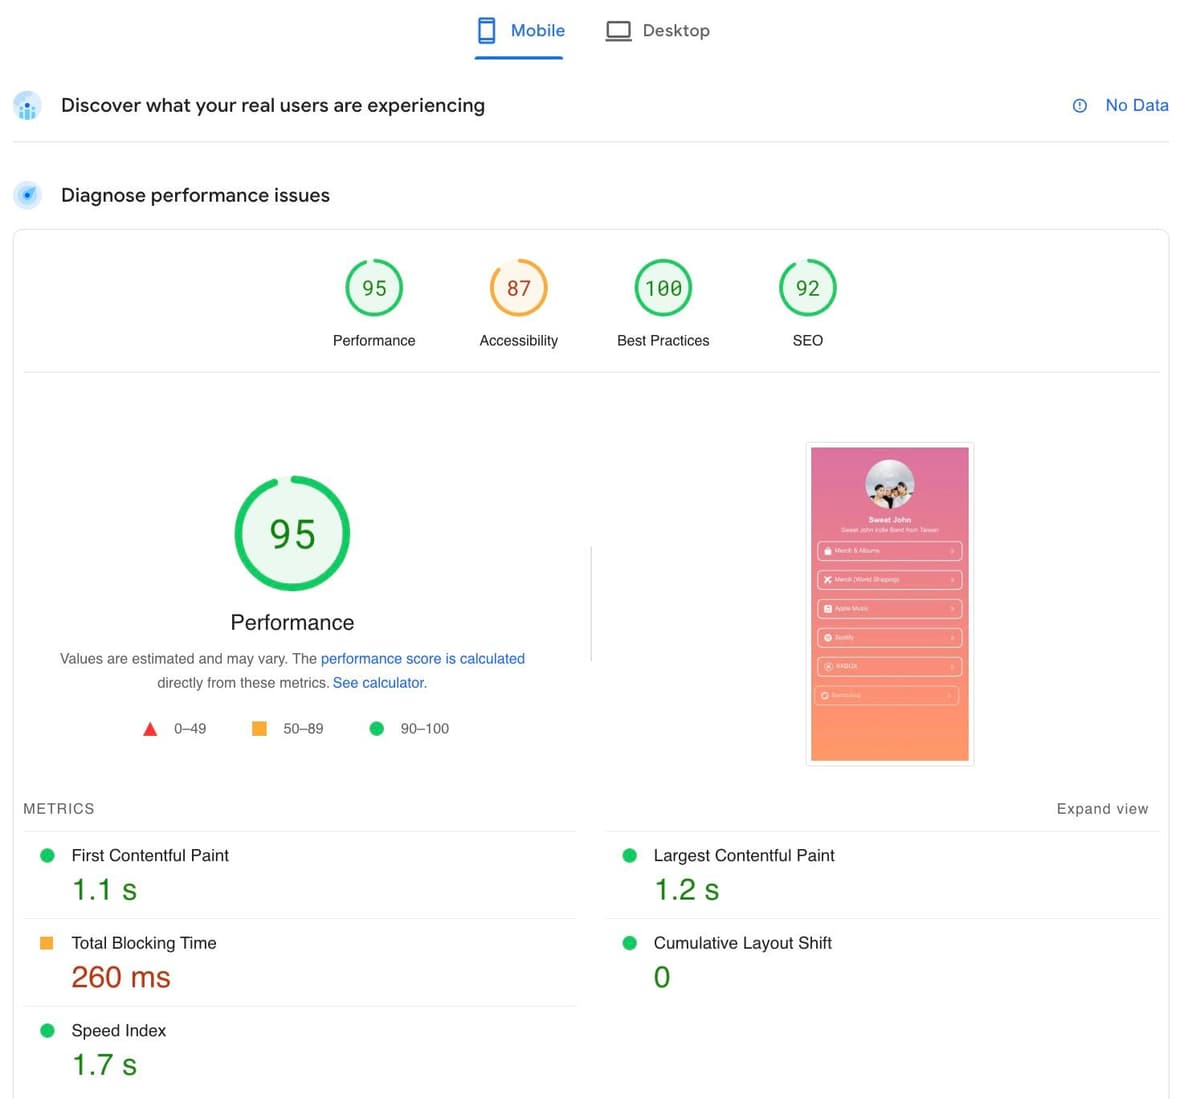
Task: Click the green dot icon beside First Contentful Paint
Action: (x=47, y=855)
